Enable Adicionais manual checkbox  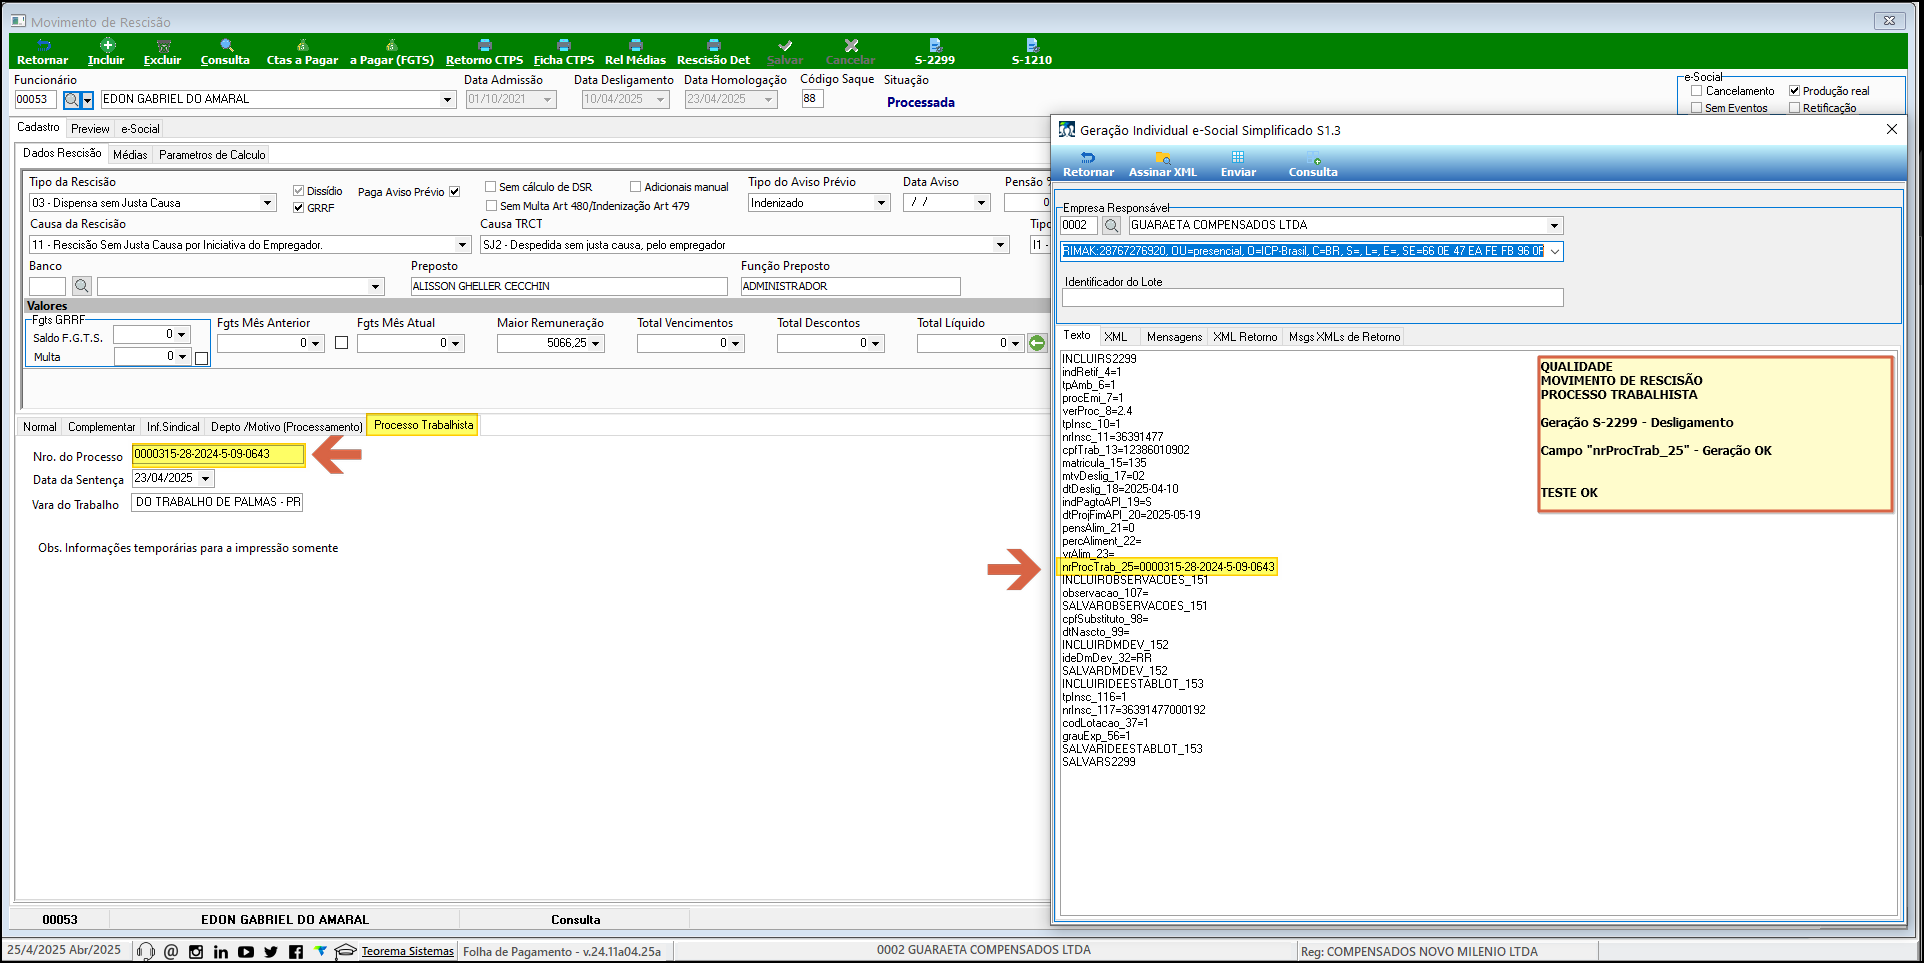[x=635, y=187]
